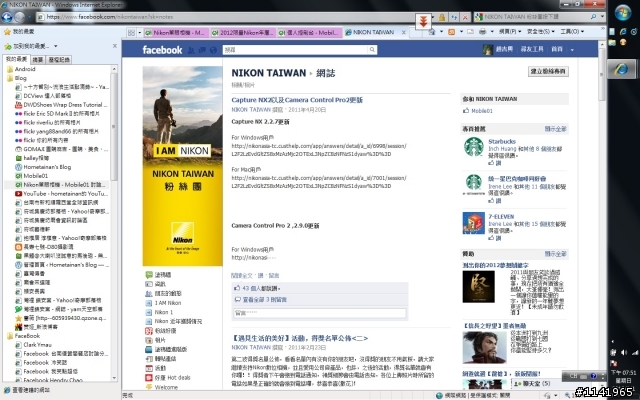
Task: Click the orange RSS feeds icon
Action: (451, 32)
